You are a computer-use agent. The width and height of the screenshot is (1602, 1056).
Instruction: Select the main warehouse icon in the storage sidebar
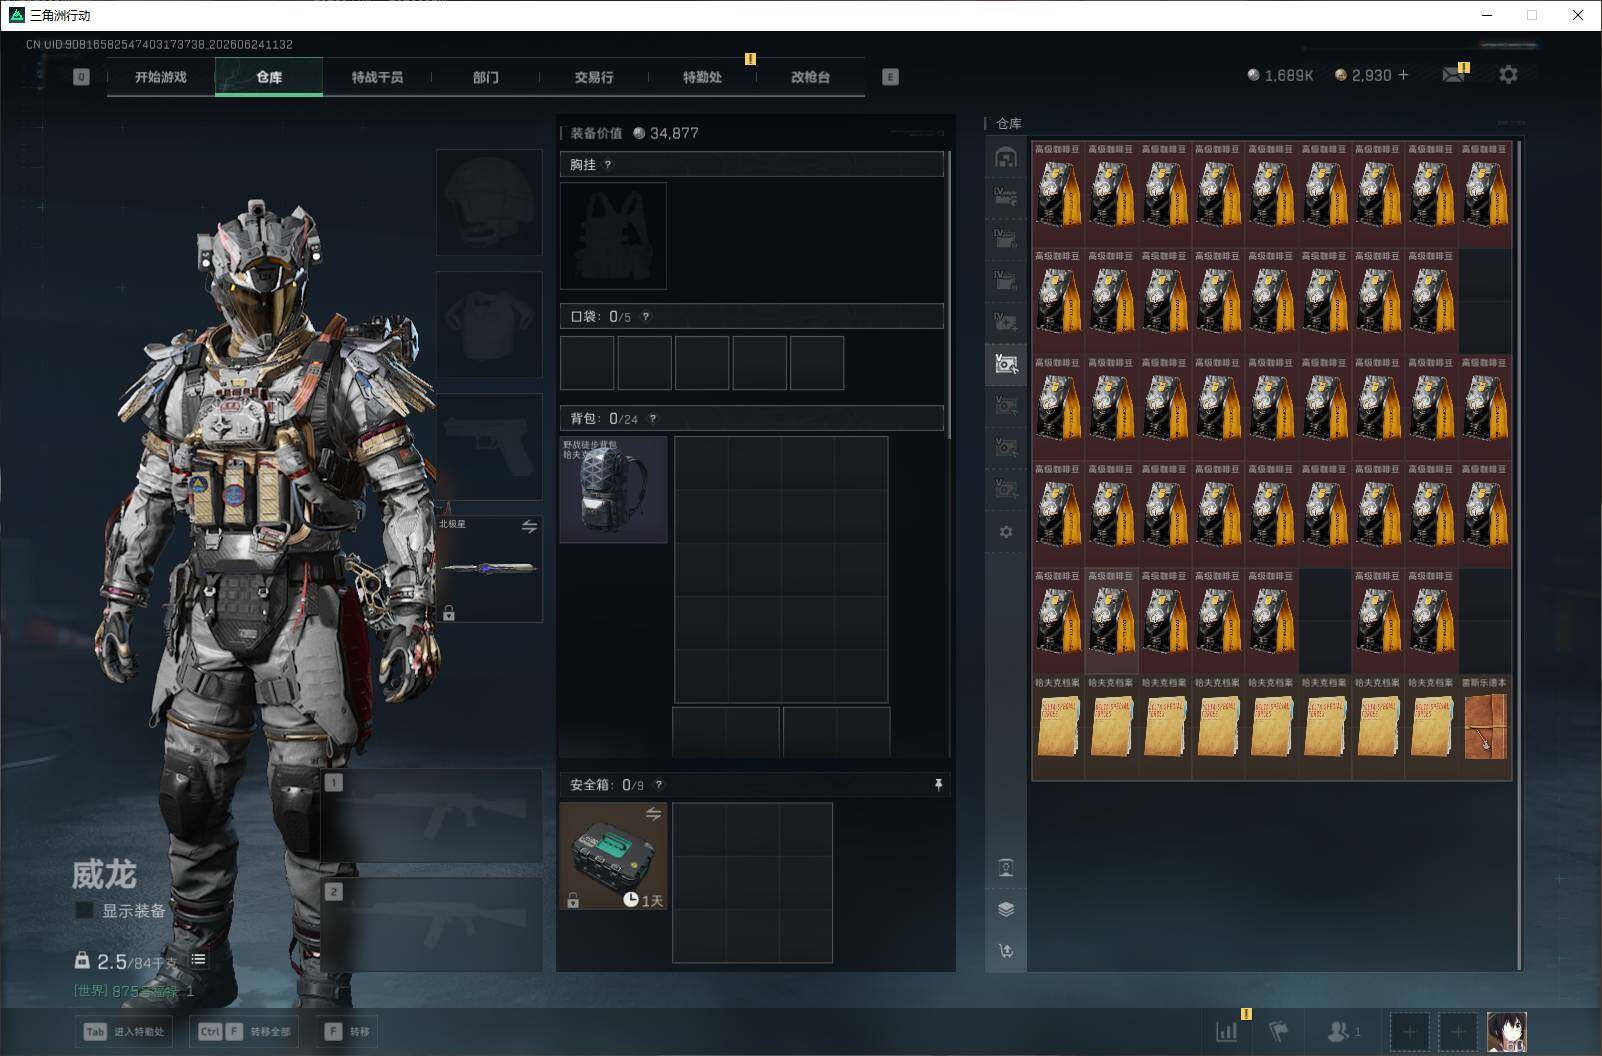click(1006, 157)
